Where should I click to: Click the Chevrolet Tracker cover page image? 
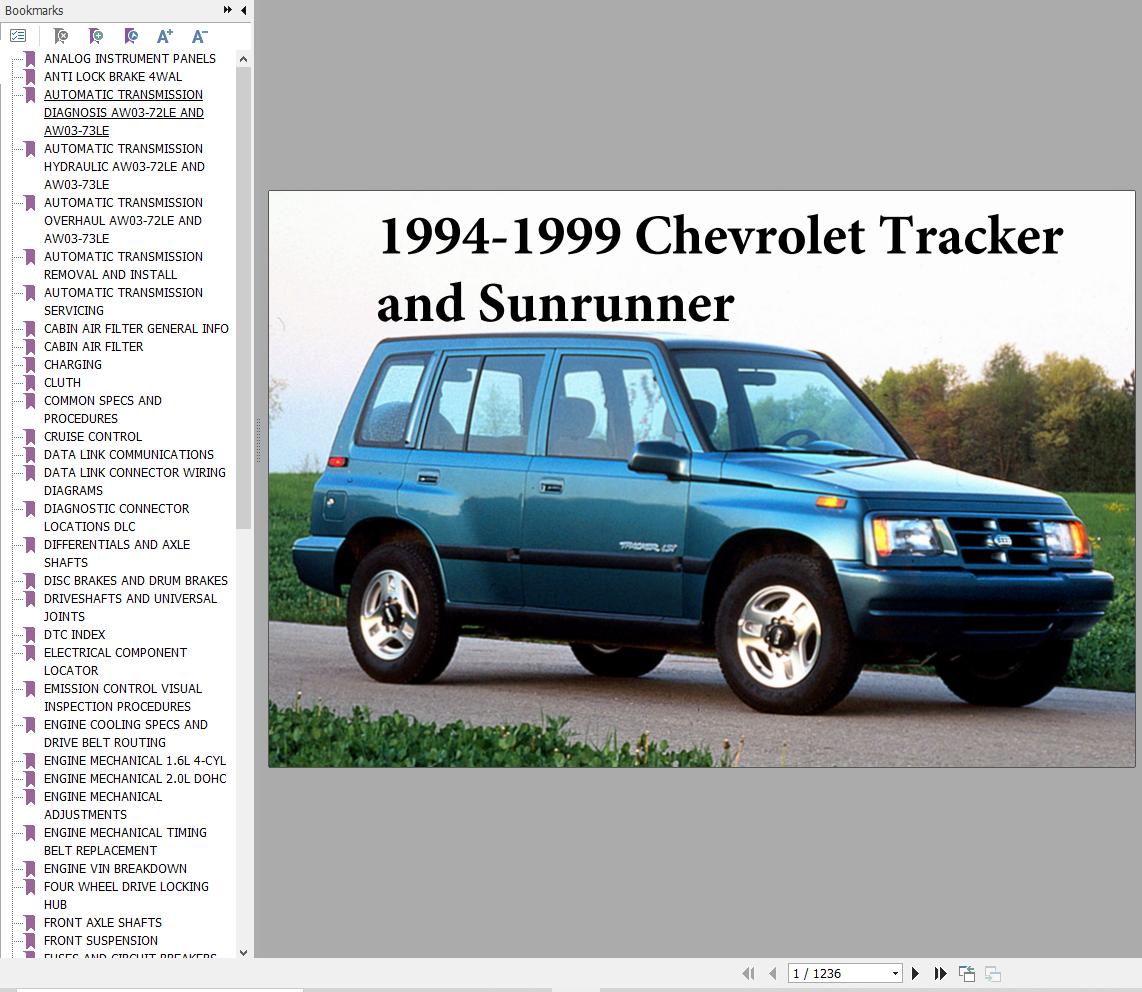tap(701, 479)
